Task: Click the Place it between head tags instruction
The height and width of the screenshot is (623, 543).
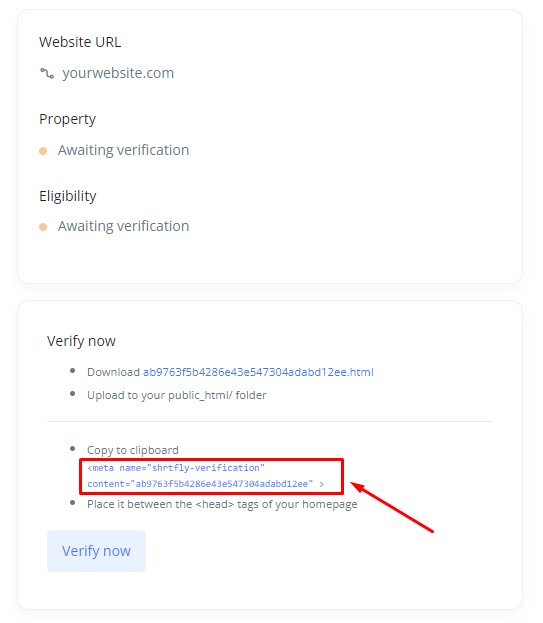Action: (x=222, y=504)
